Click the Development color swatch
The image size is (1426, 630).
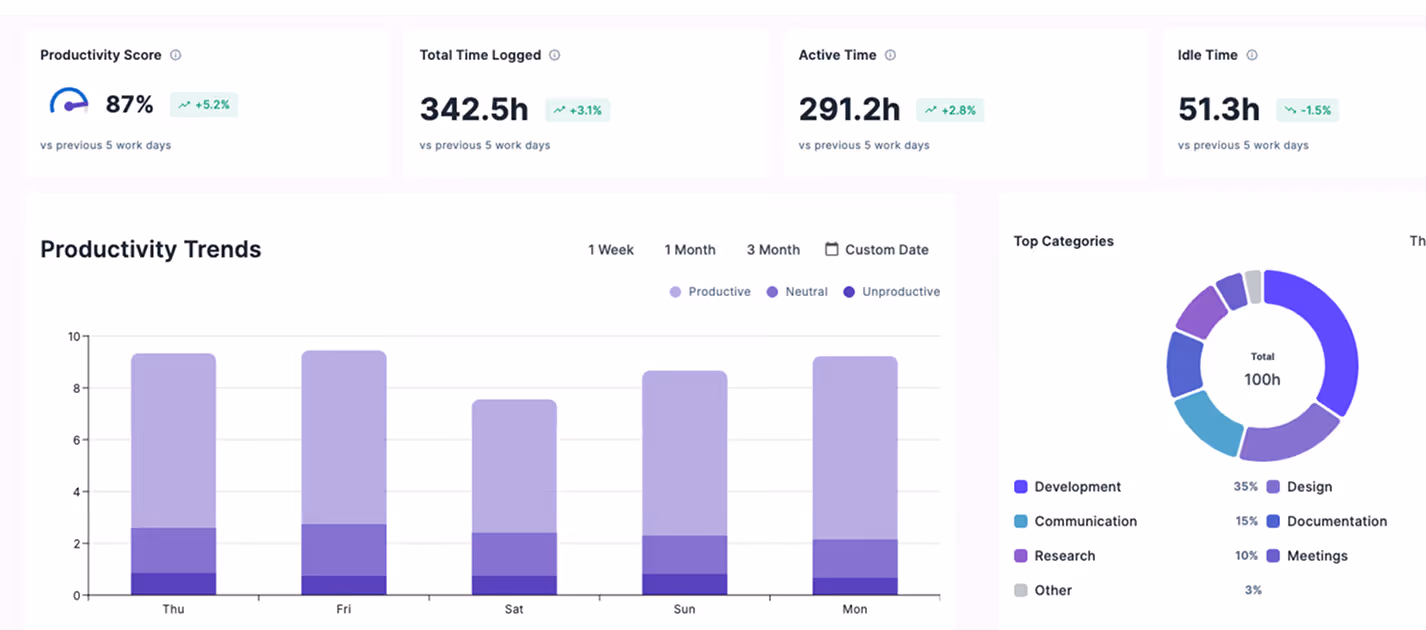[1021, 487]
